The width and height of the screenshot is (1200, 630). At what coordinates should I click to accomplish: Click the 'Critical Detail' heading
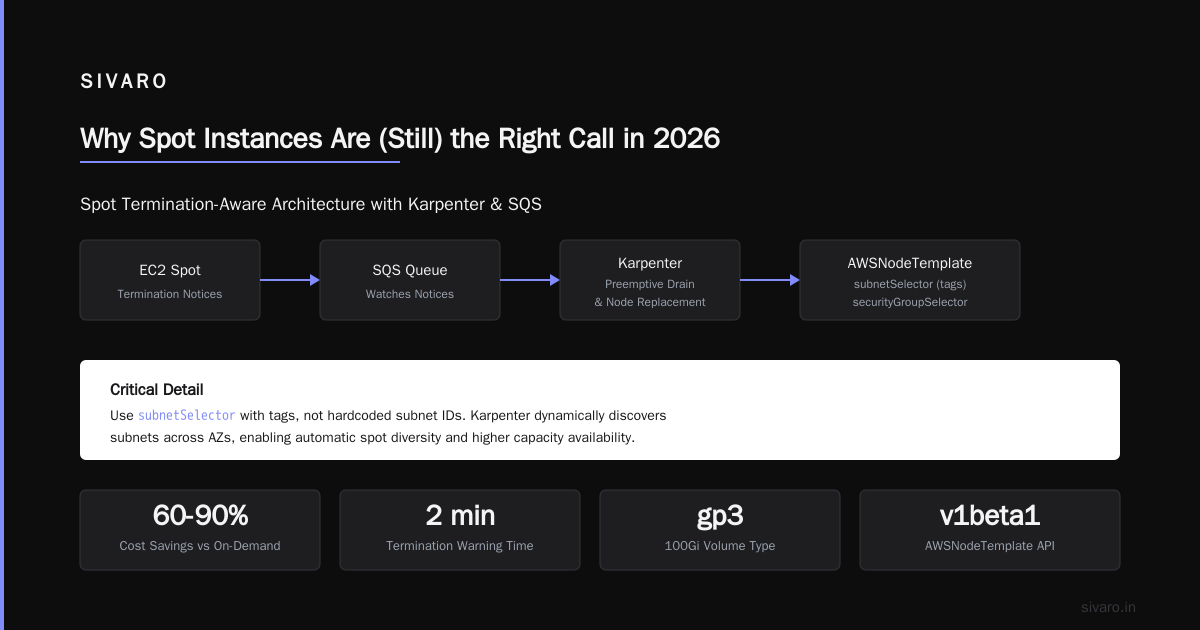(x=157, y=390)
